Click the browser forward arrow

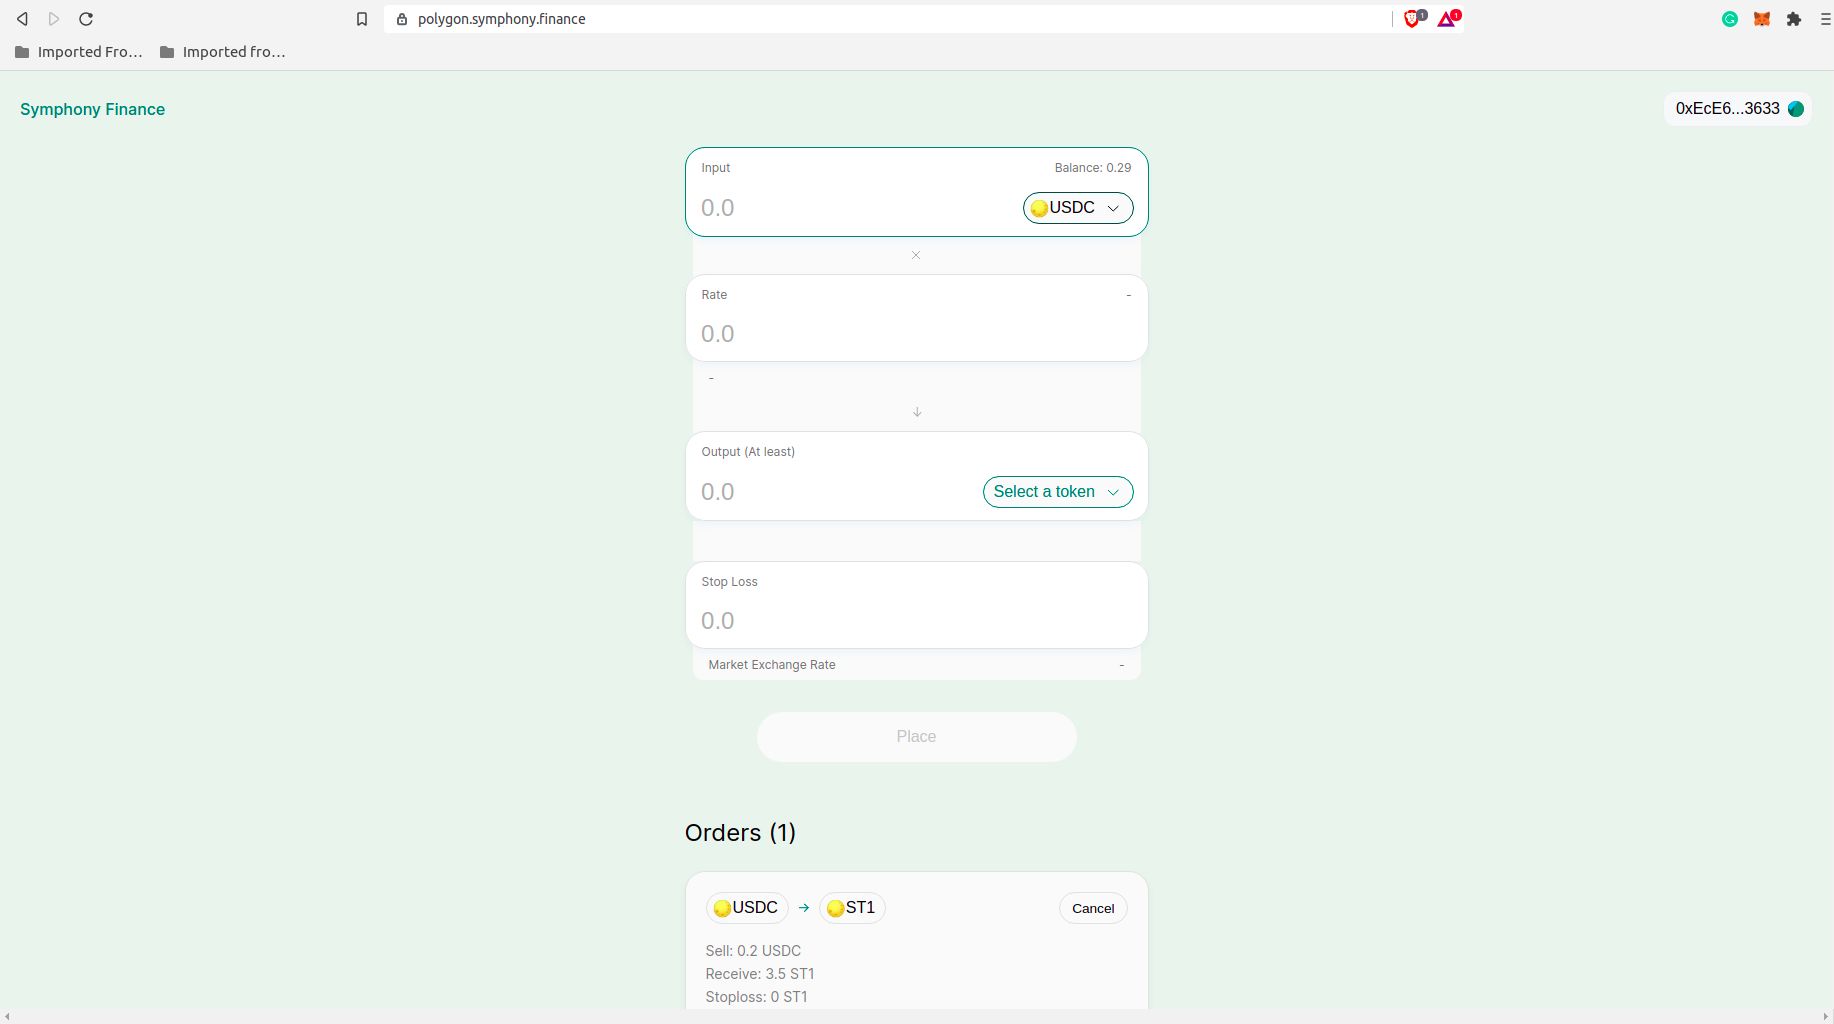(x=54, y=19)
